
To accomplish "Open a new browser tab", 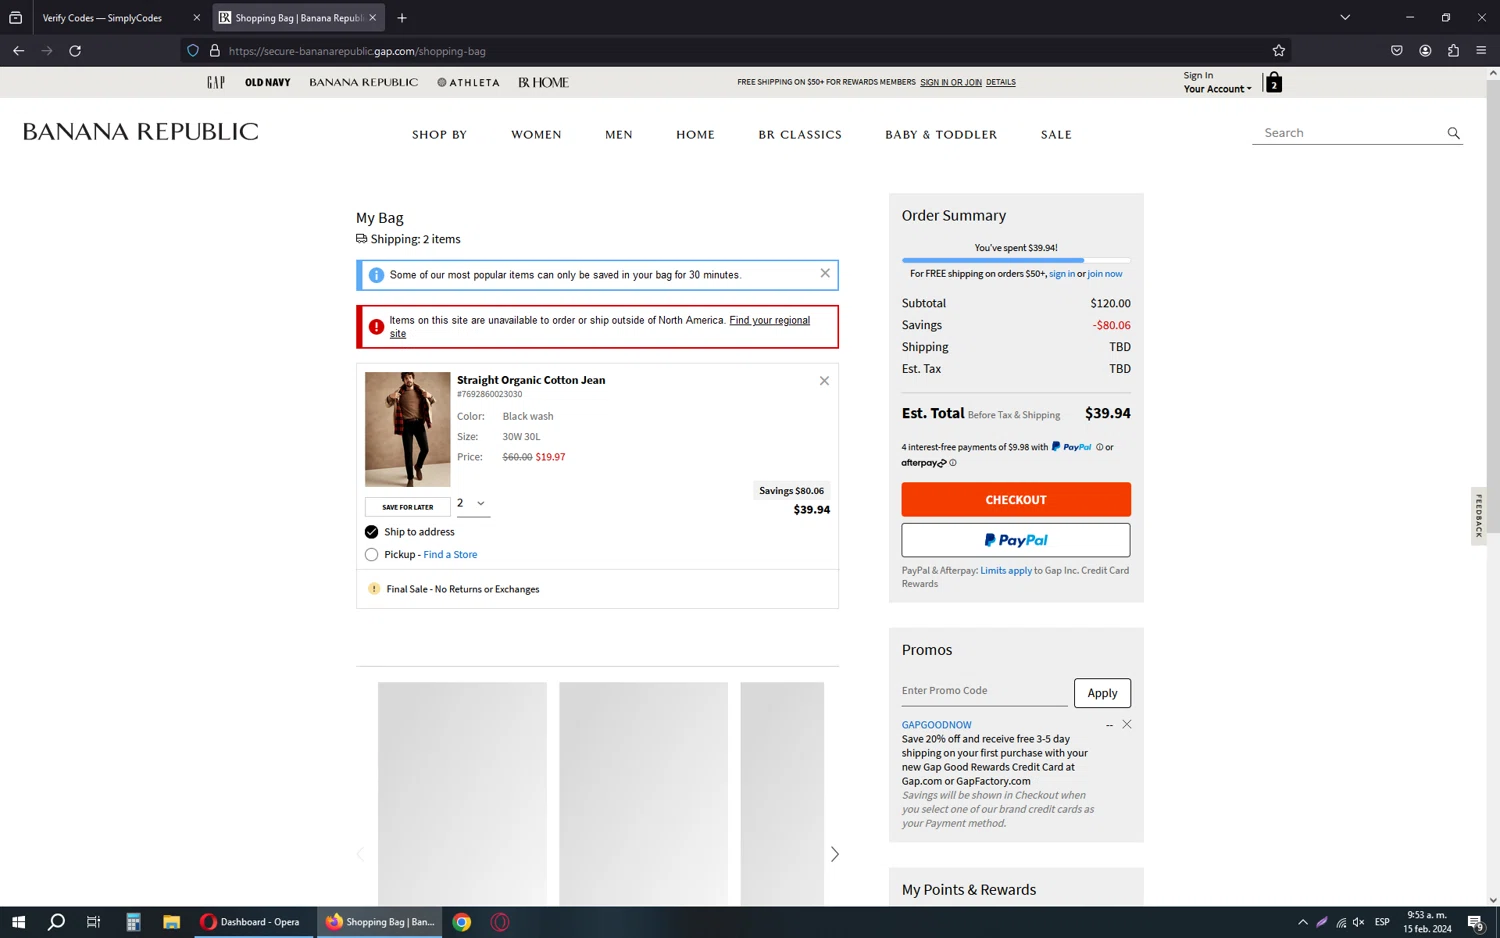I will [402, 18].
